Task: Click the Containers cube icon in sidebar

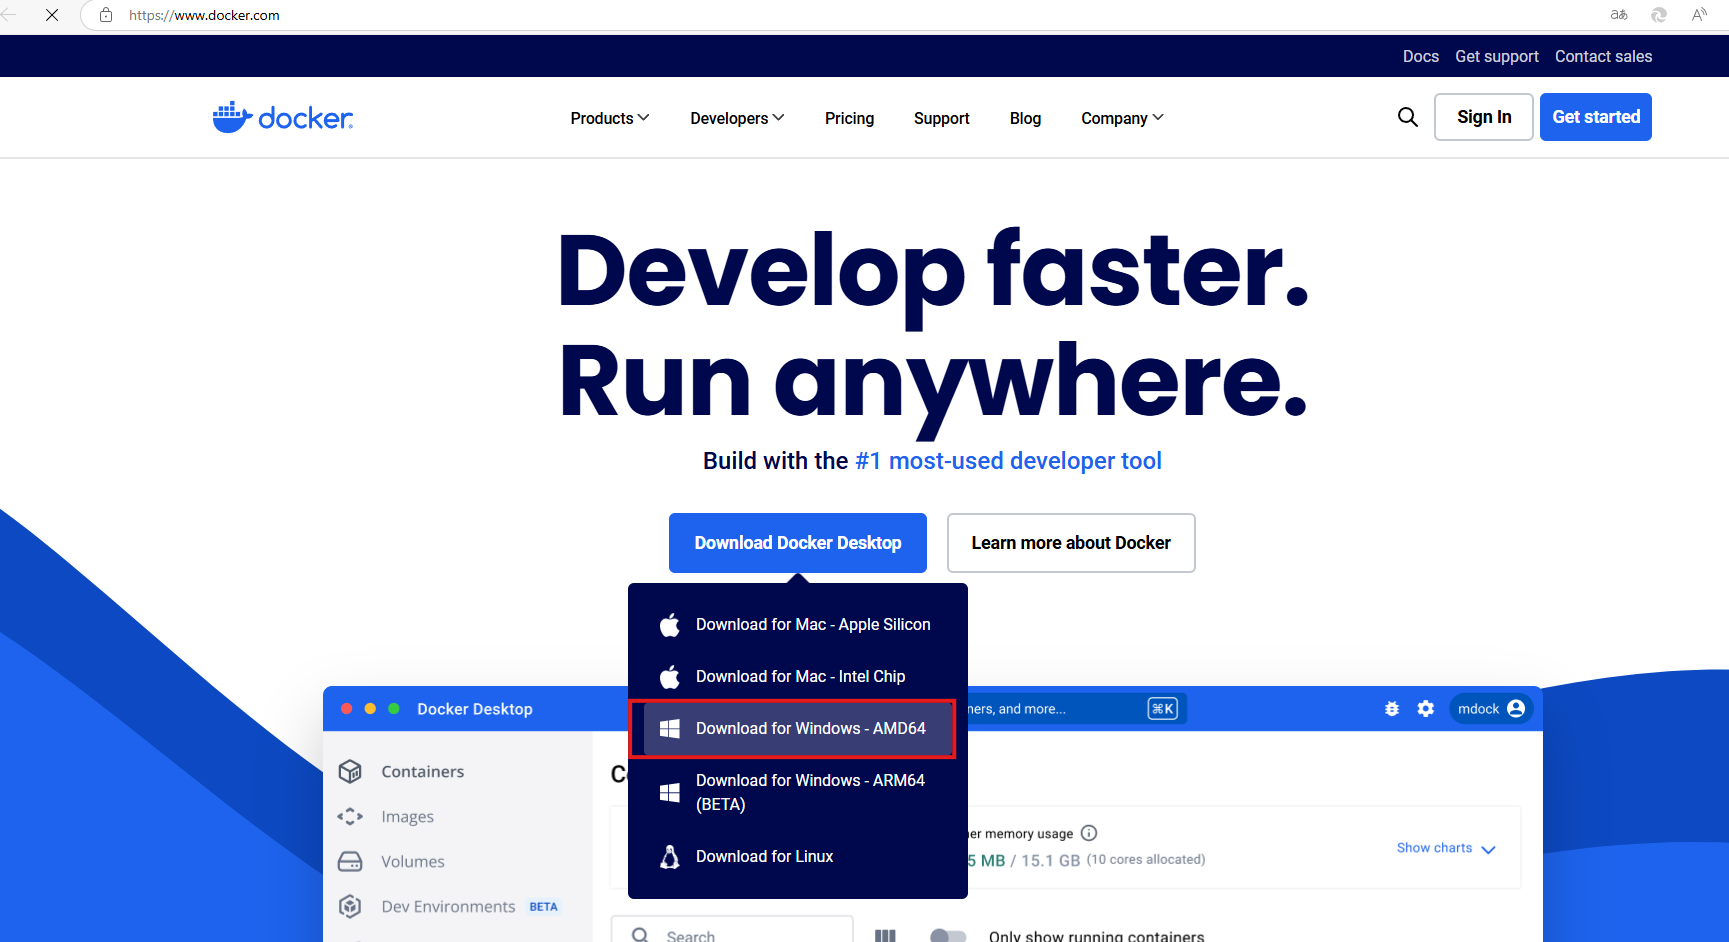Action: pyautogui.click(x=350, y=771)
